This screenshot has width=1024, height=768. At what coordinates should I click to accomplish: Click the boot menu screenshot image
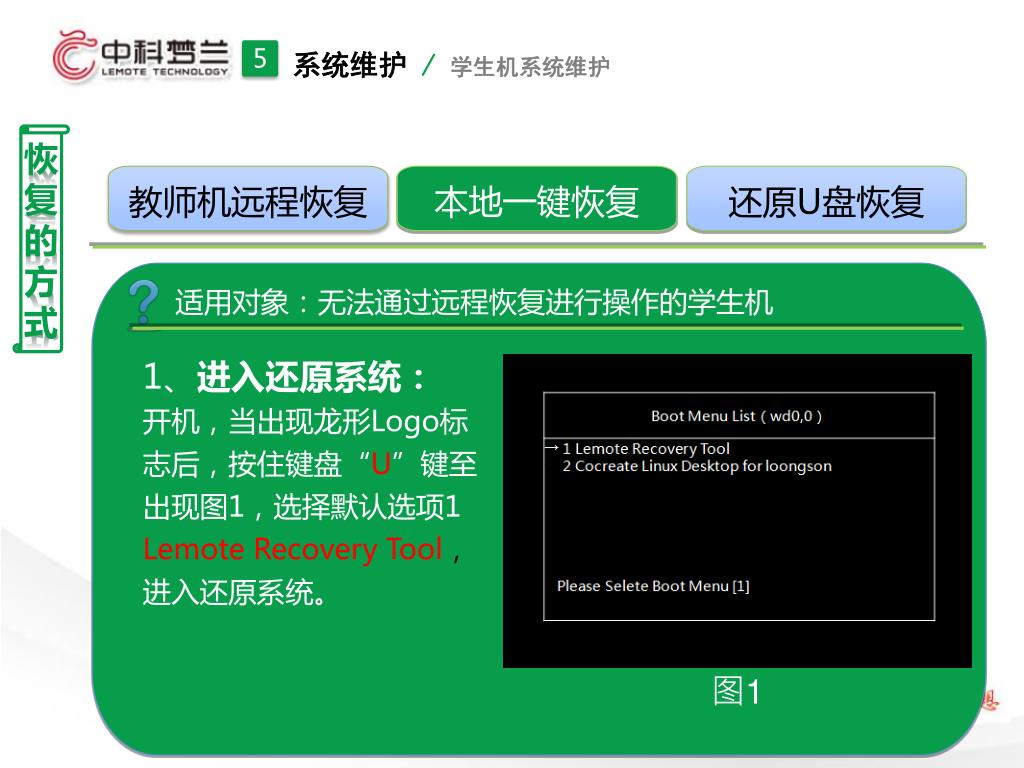click(737, 511)
